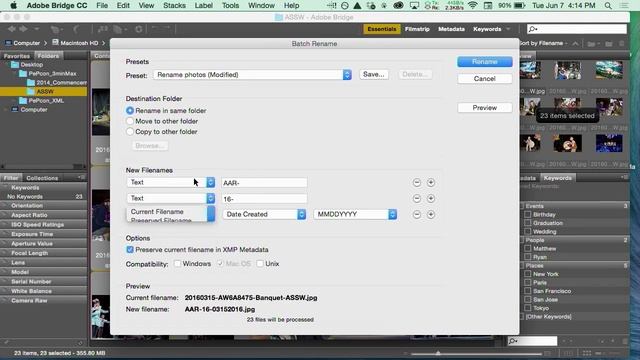Image resolution: width=640 pixels, height=360 pixels.
Task: Add a row after the 16- text row
Action: point(431,198)
